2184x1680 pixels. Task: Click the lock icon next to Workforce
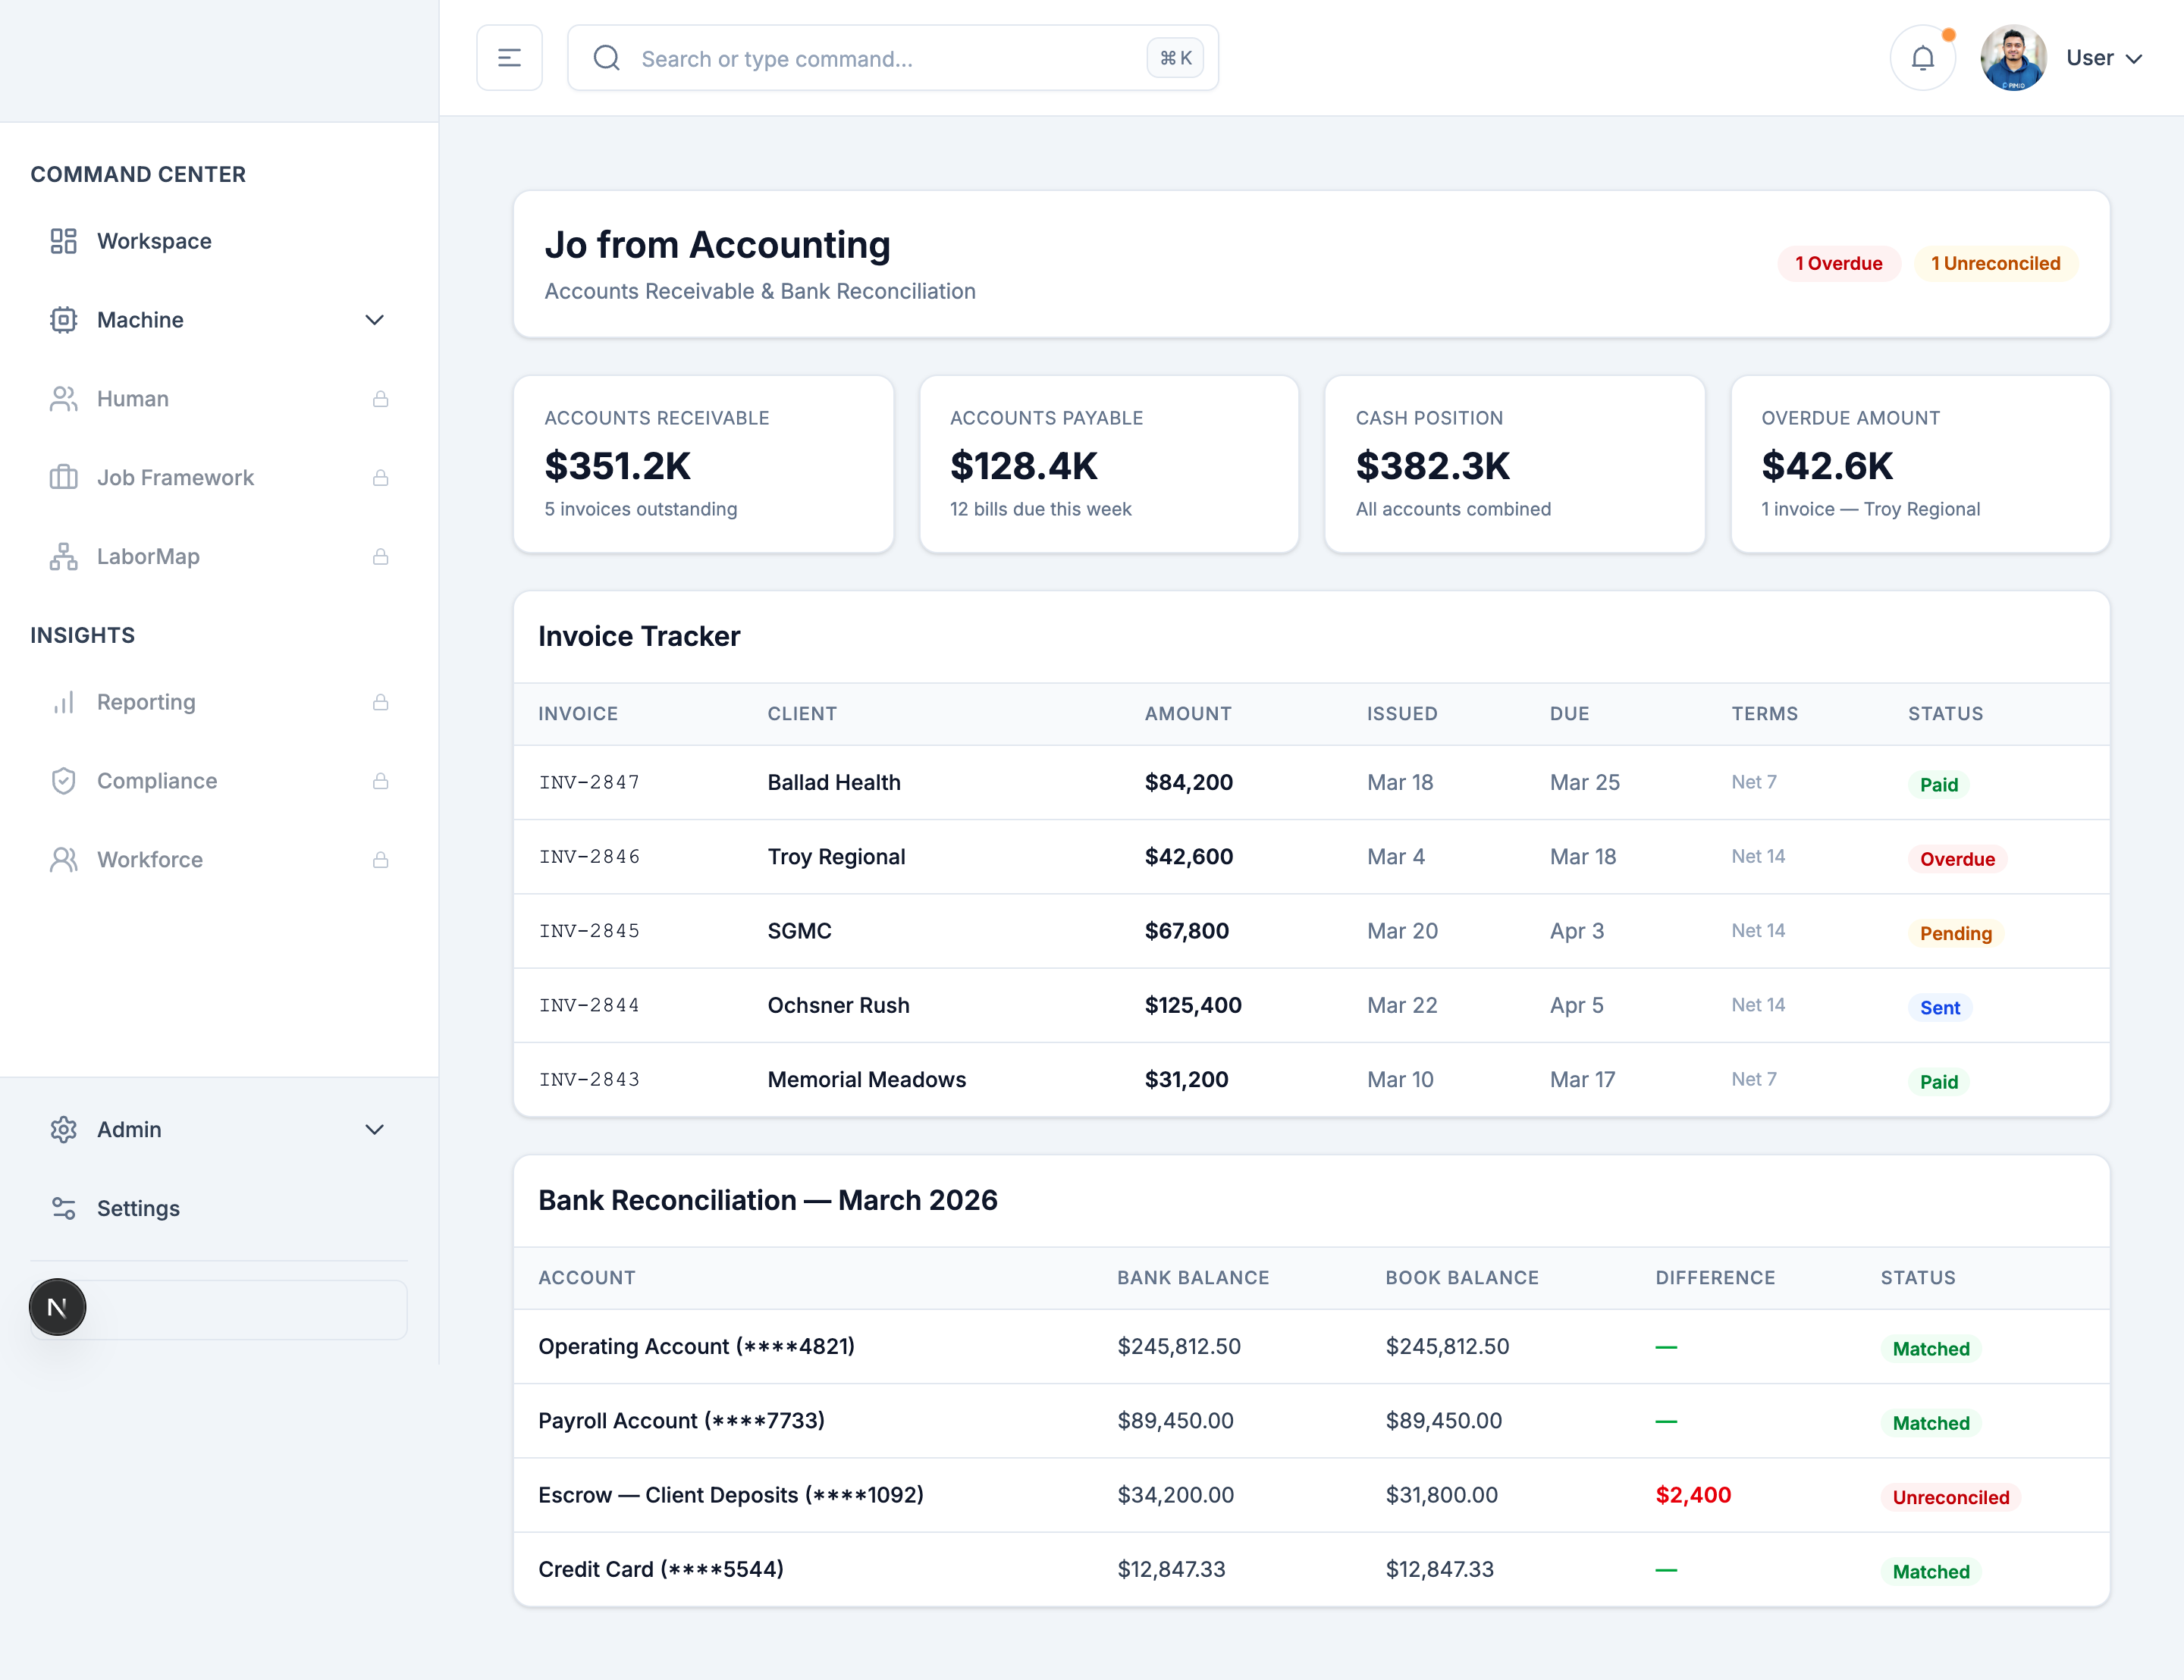pyautogui.click(x=380, y=860)
